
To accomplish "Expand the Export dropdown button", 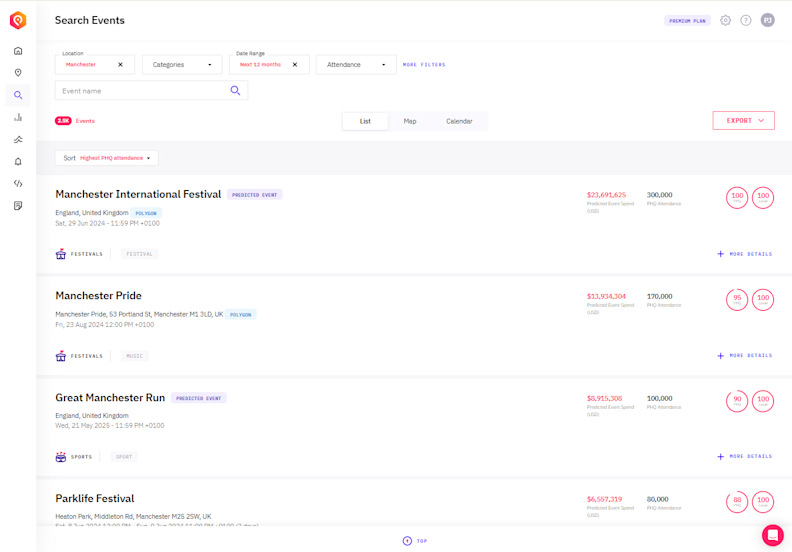I will tap(743, 121).
